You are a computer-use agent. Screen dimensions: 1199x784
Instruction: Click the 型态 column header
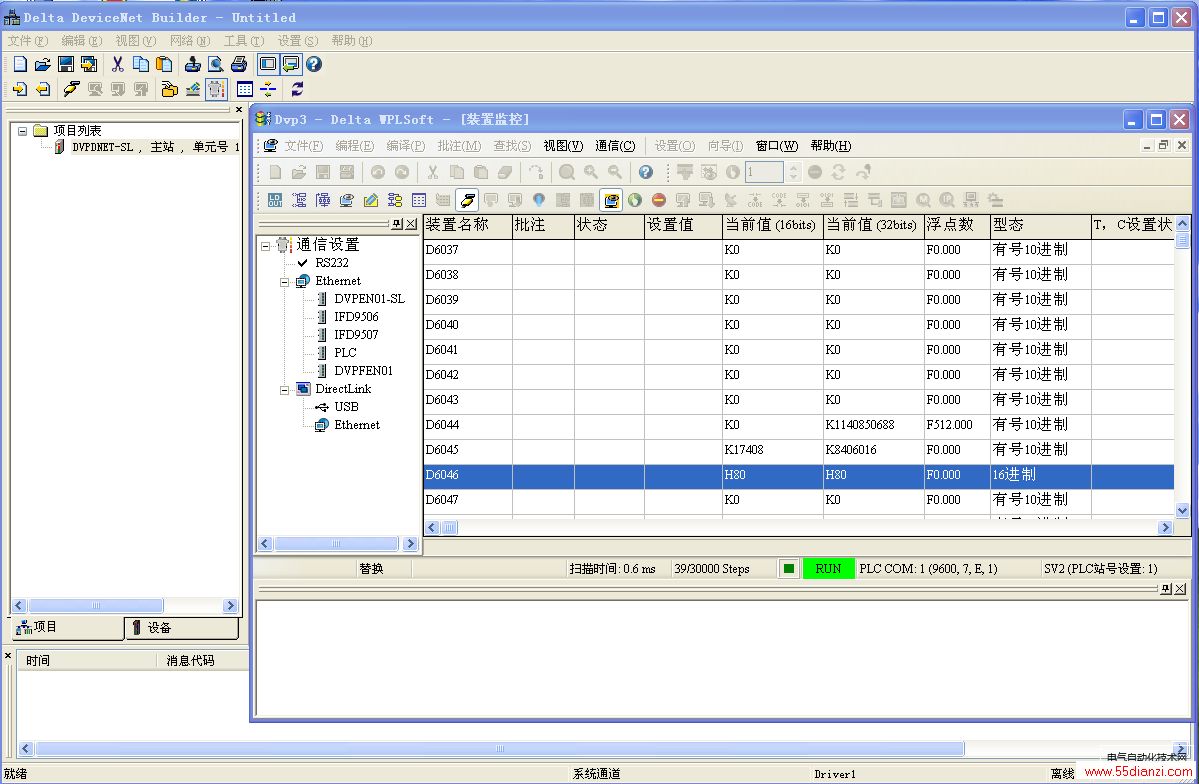pos(1040,225)
